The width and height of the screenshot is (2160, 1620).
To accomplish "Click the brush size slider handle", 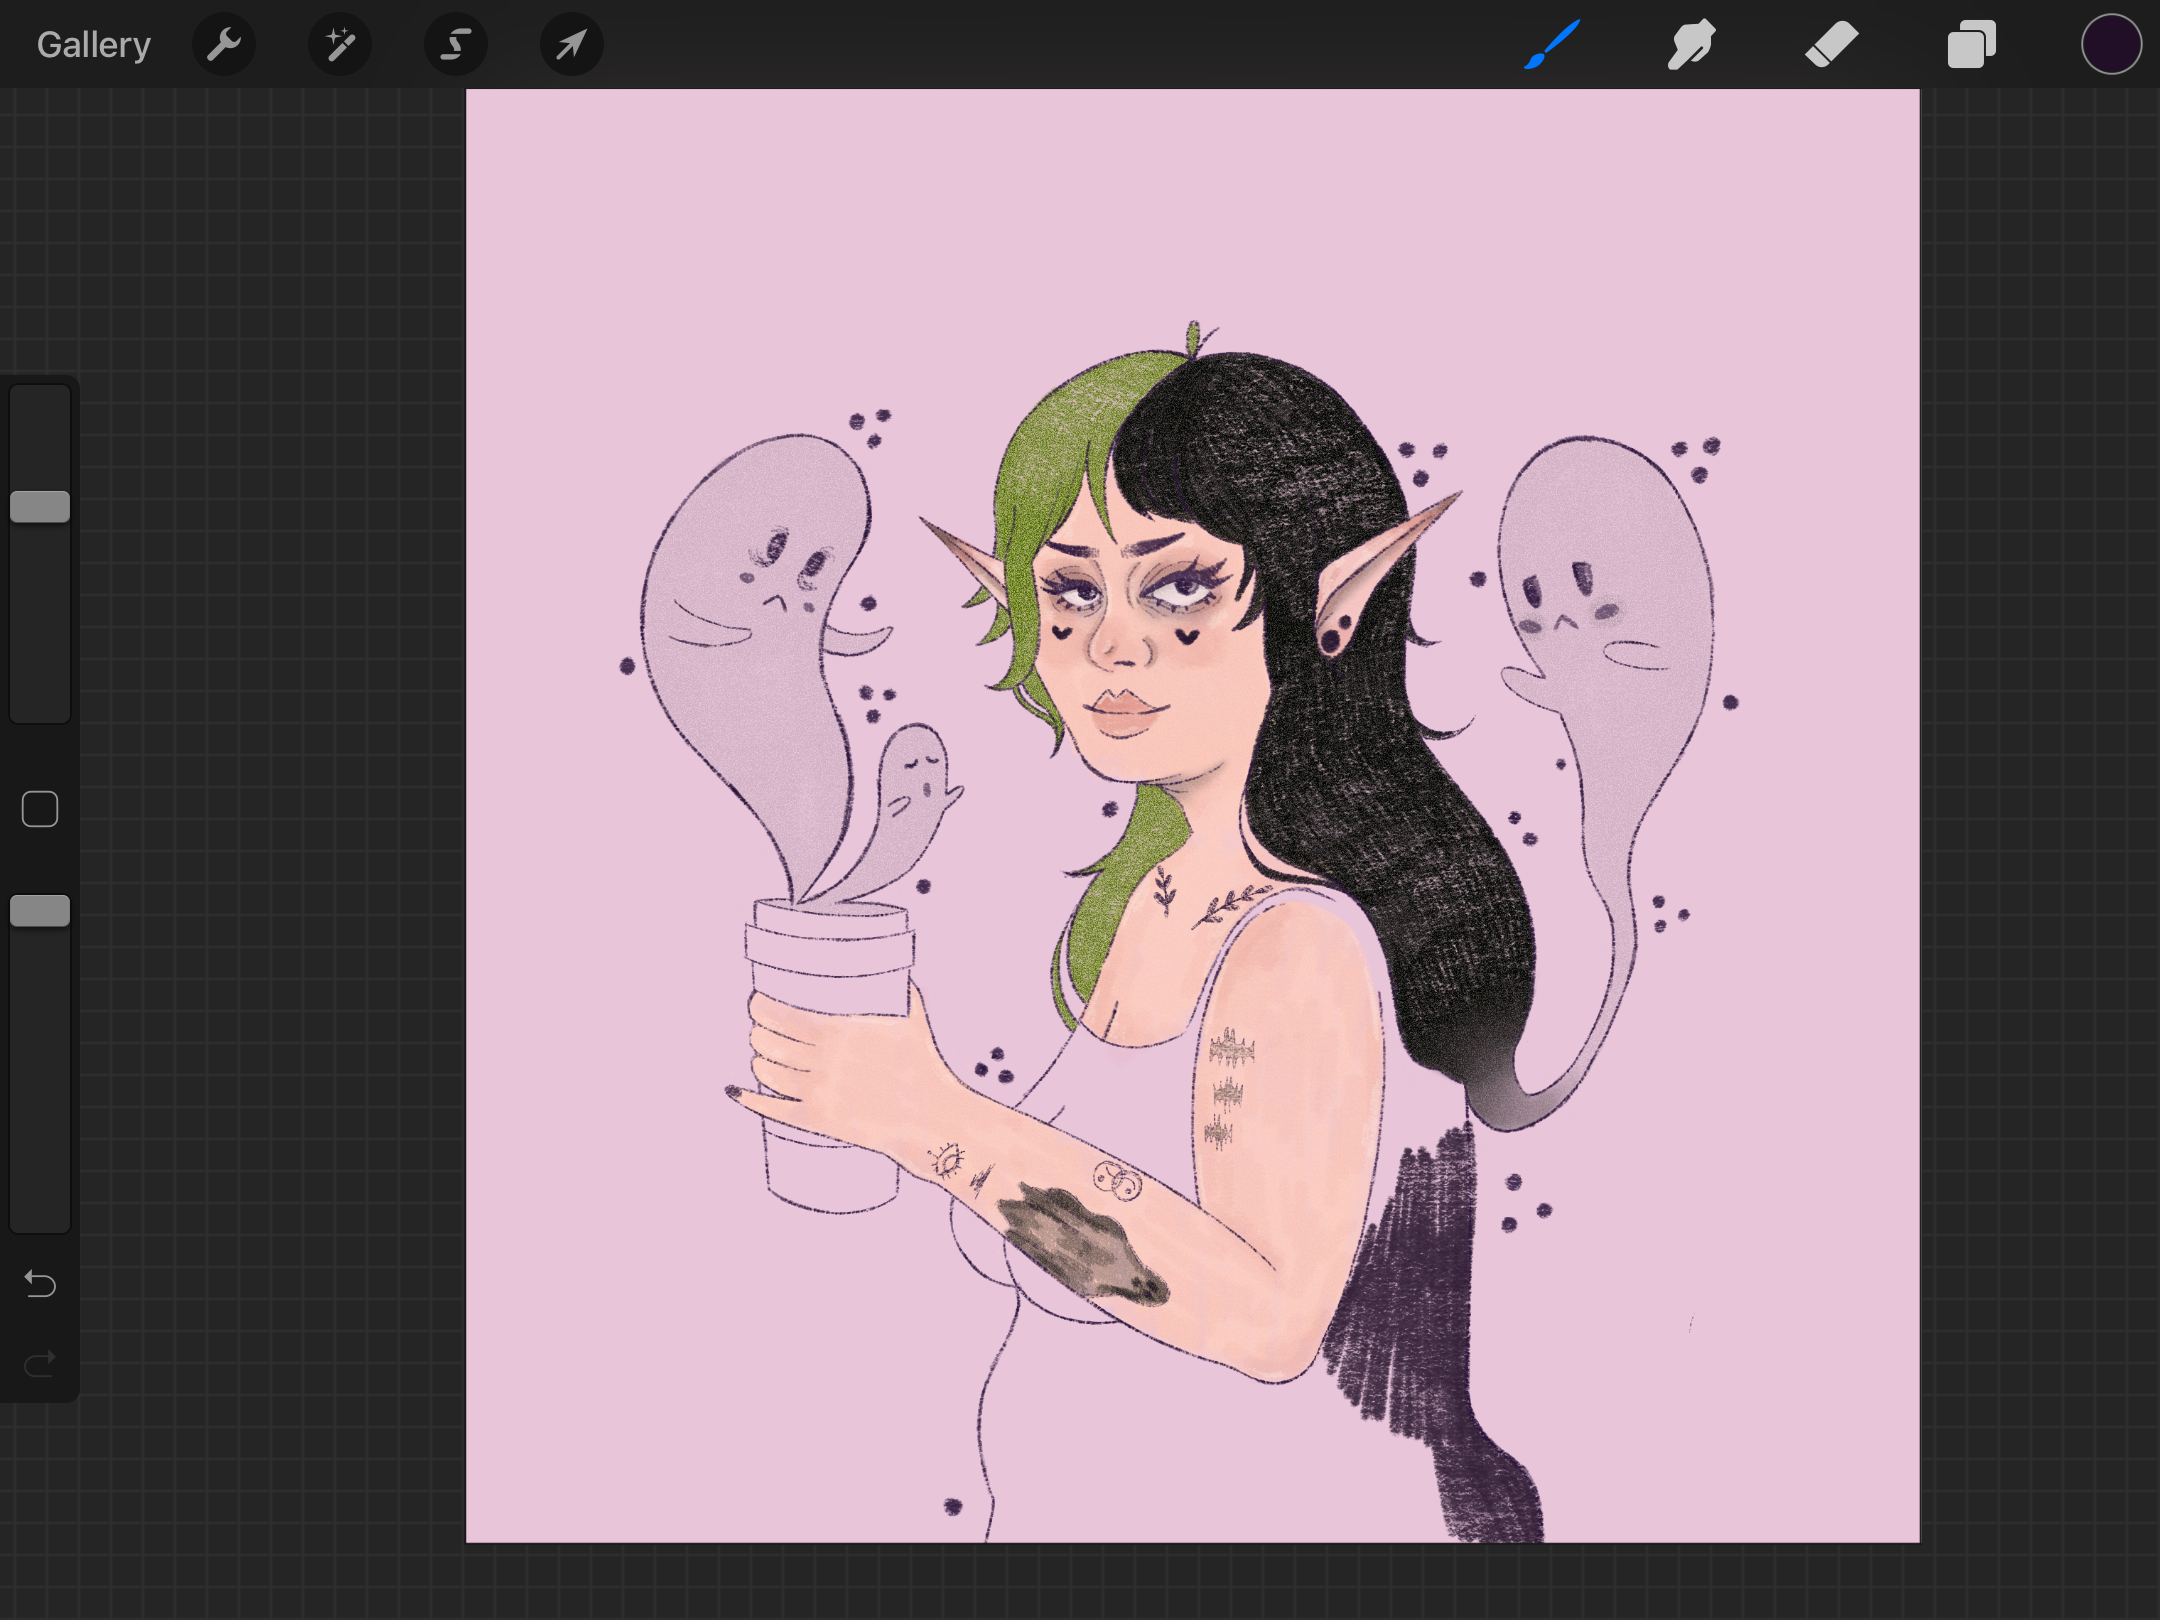I will tap(40, 507).
